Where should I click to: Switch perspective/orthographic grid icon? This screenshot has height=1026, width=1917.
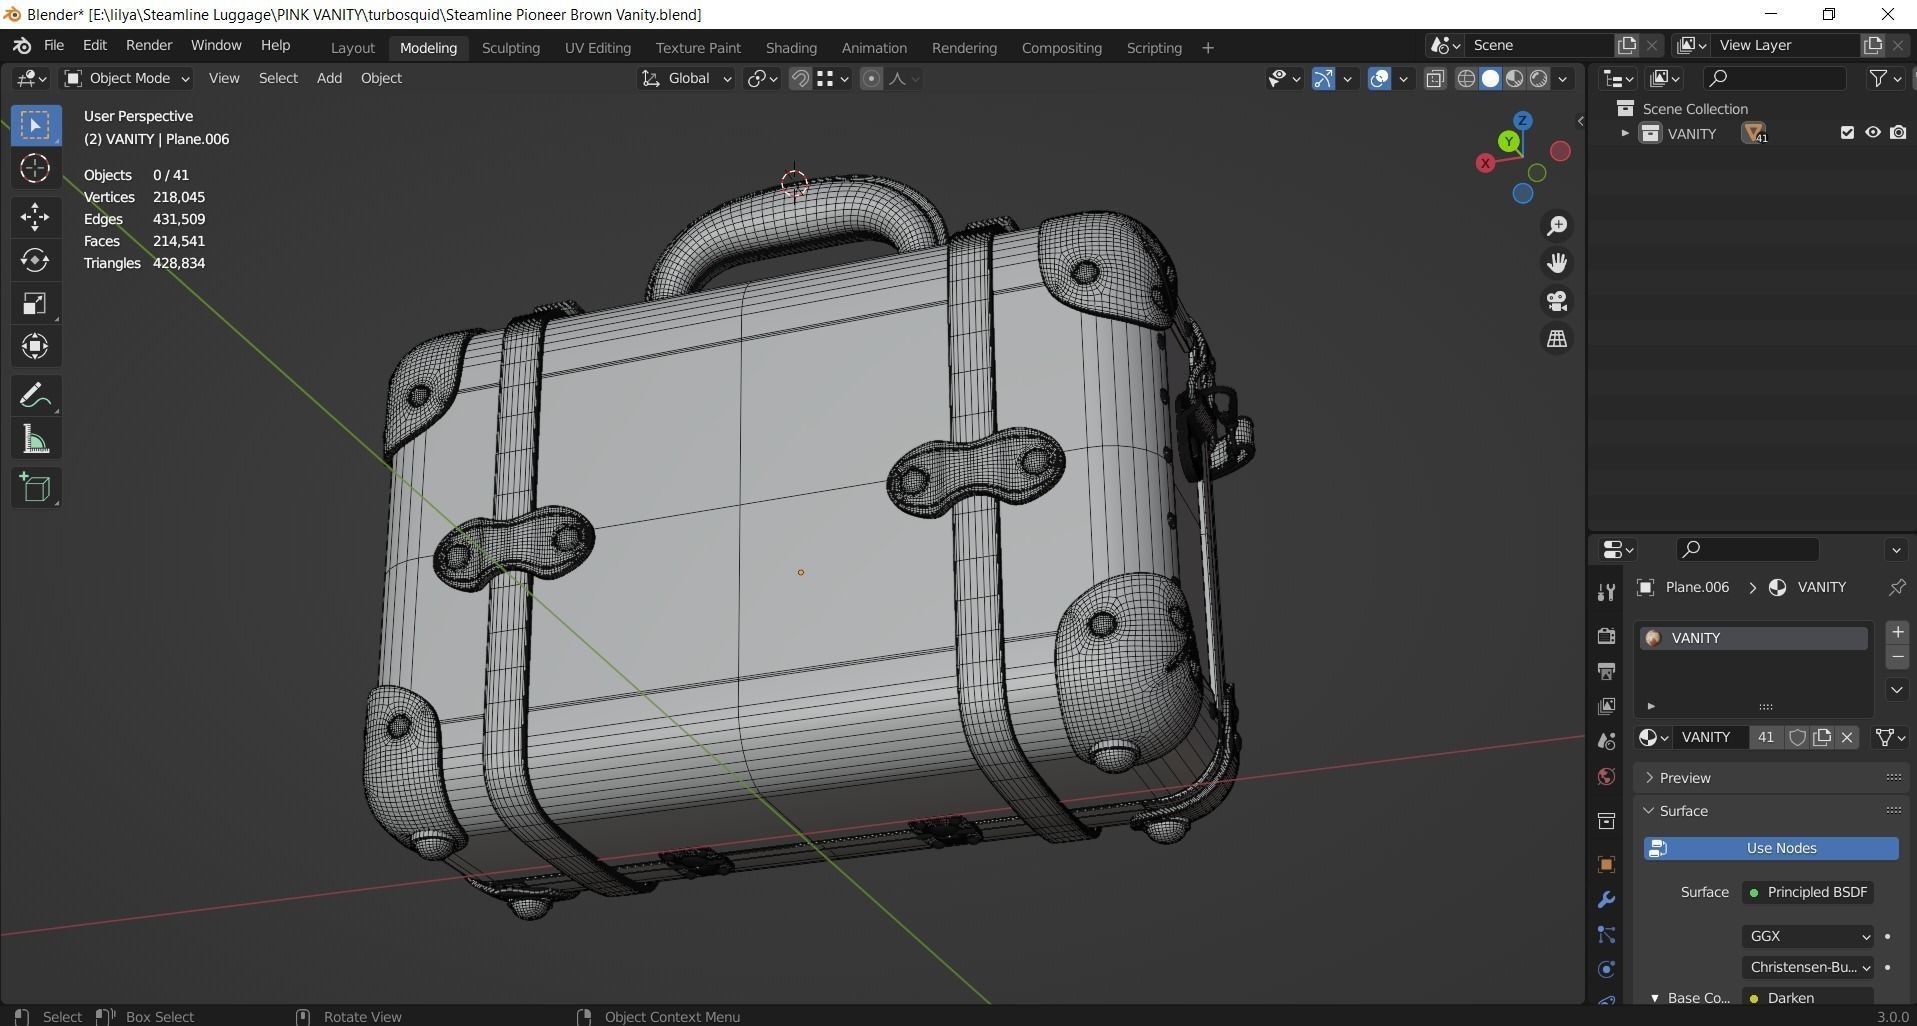(1557, 339)
